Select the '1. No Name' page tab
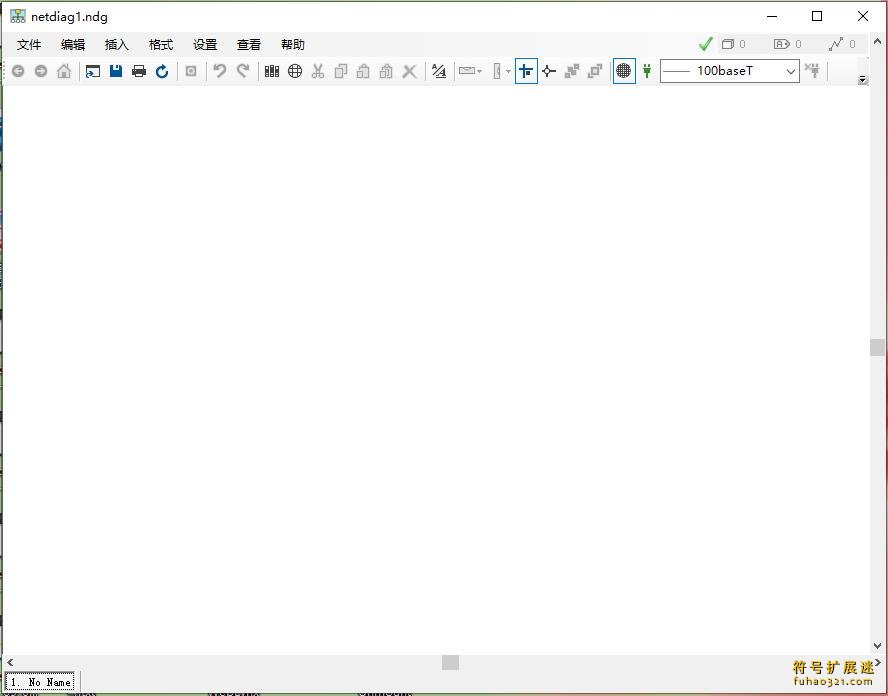Screen dimensions: 888x696 click(x=40, y=681)
